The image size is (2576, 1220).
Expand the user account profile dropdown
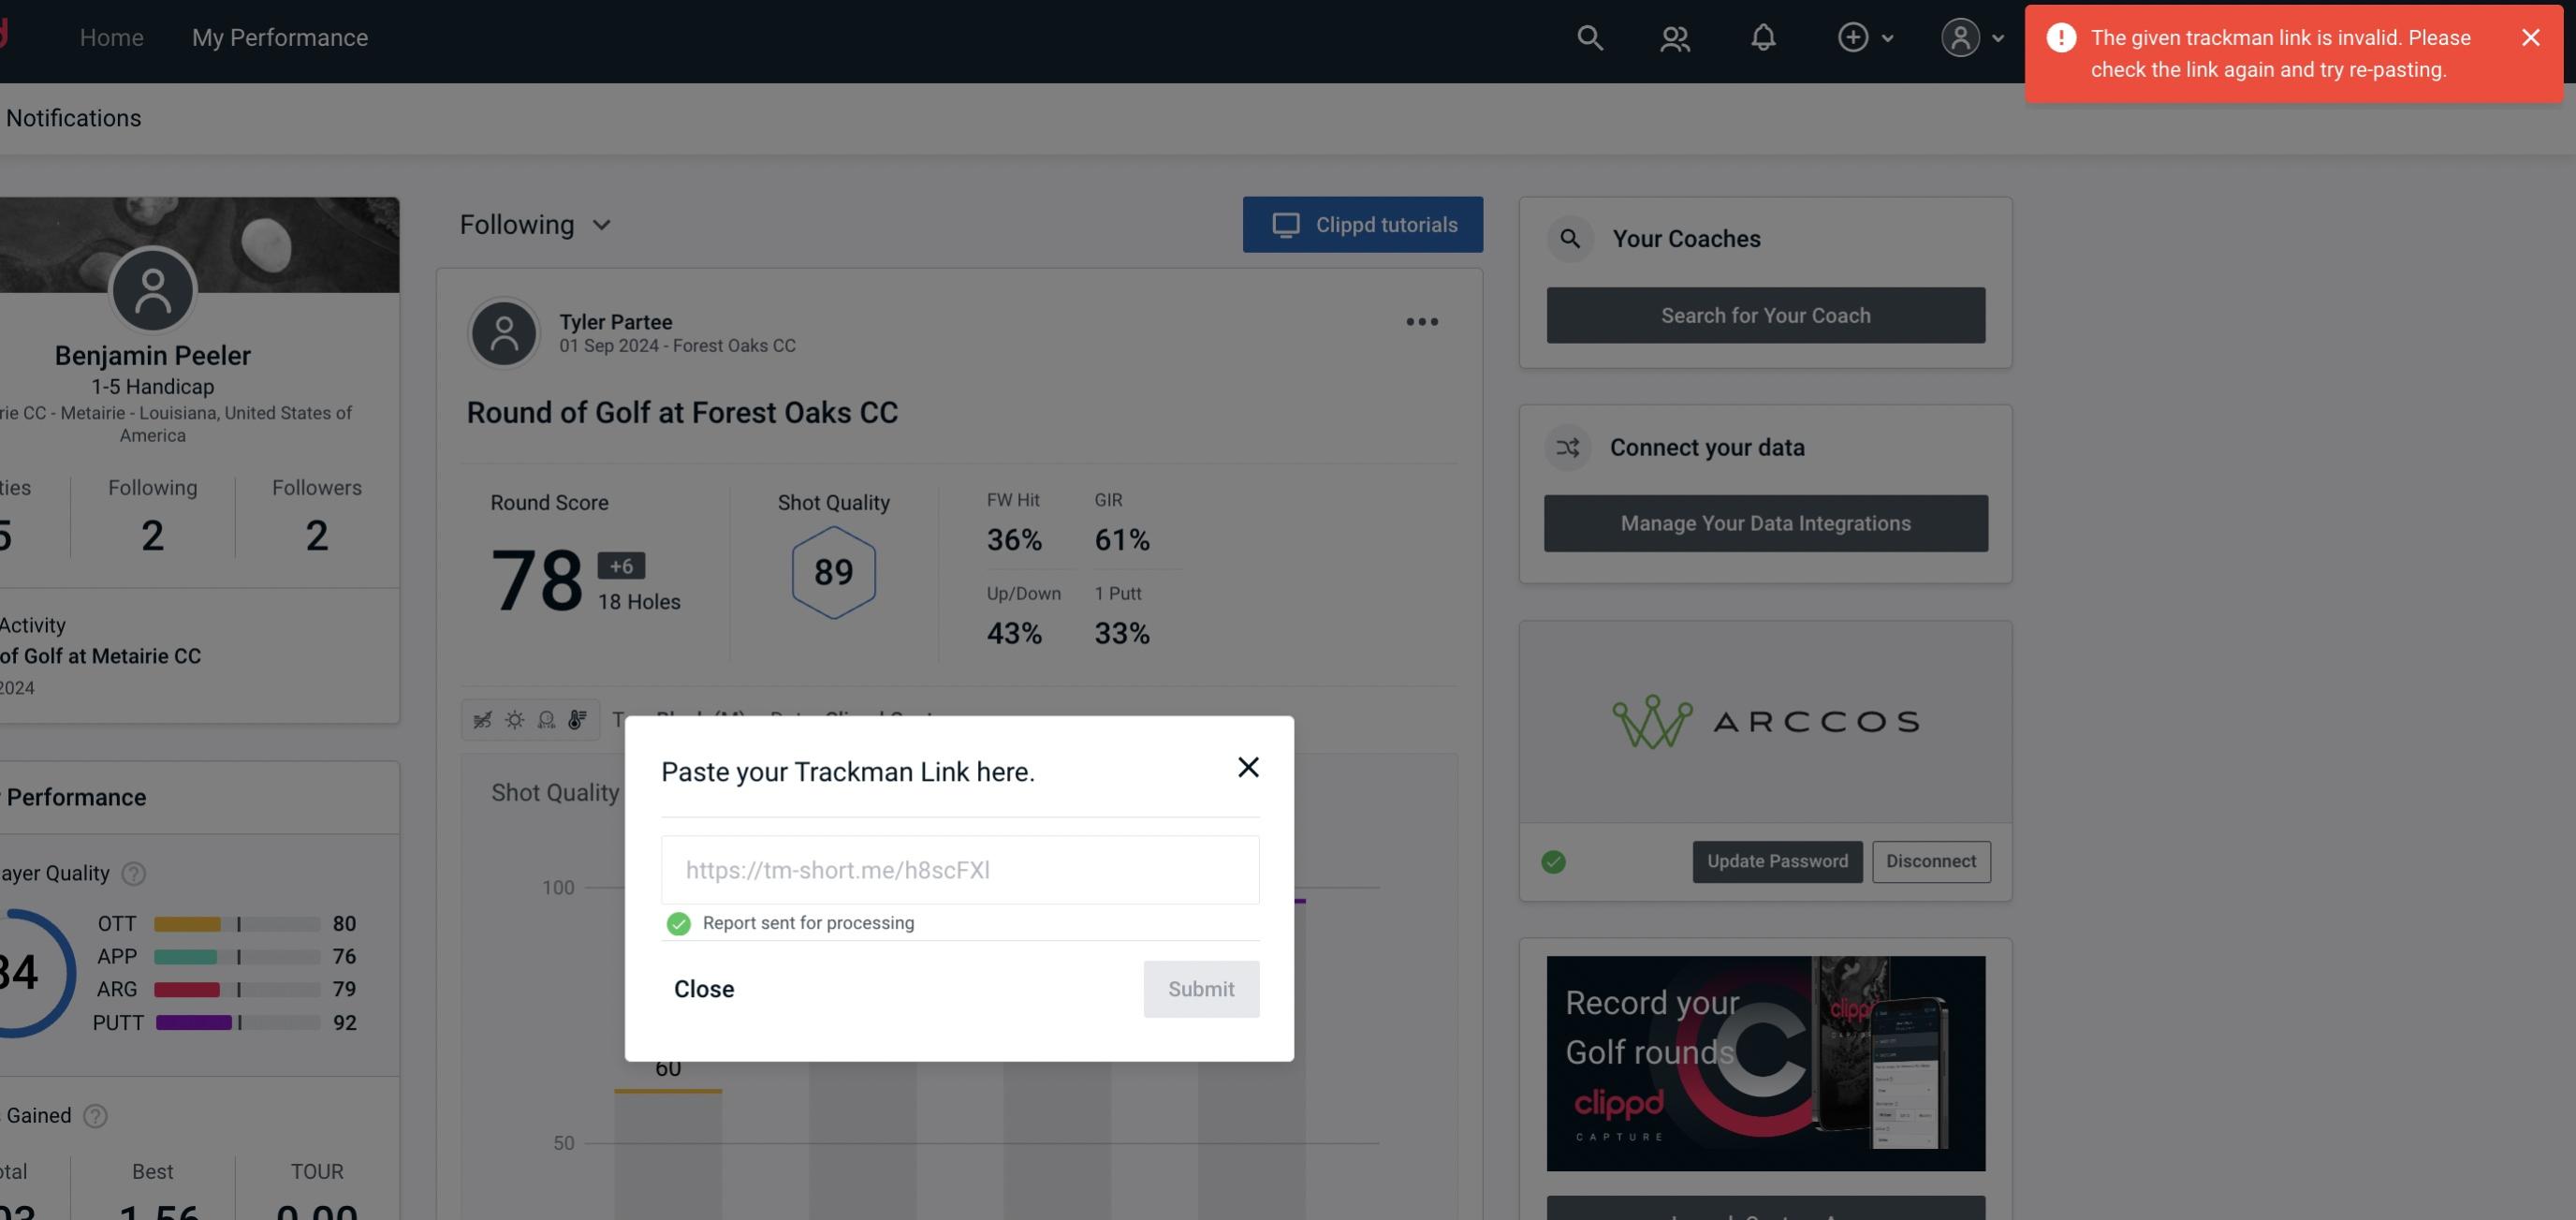point(1971,37)
